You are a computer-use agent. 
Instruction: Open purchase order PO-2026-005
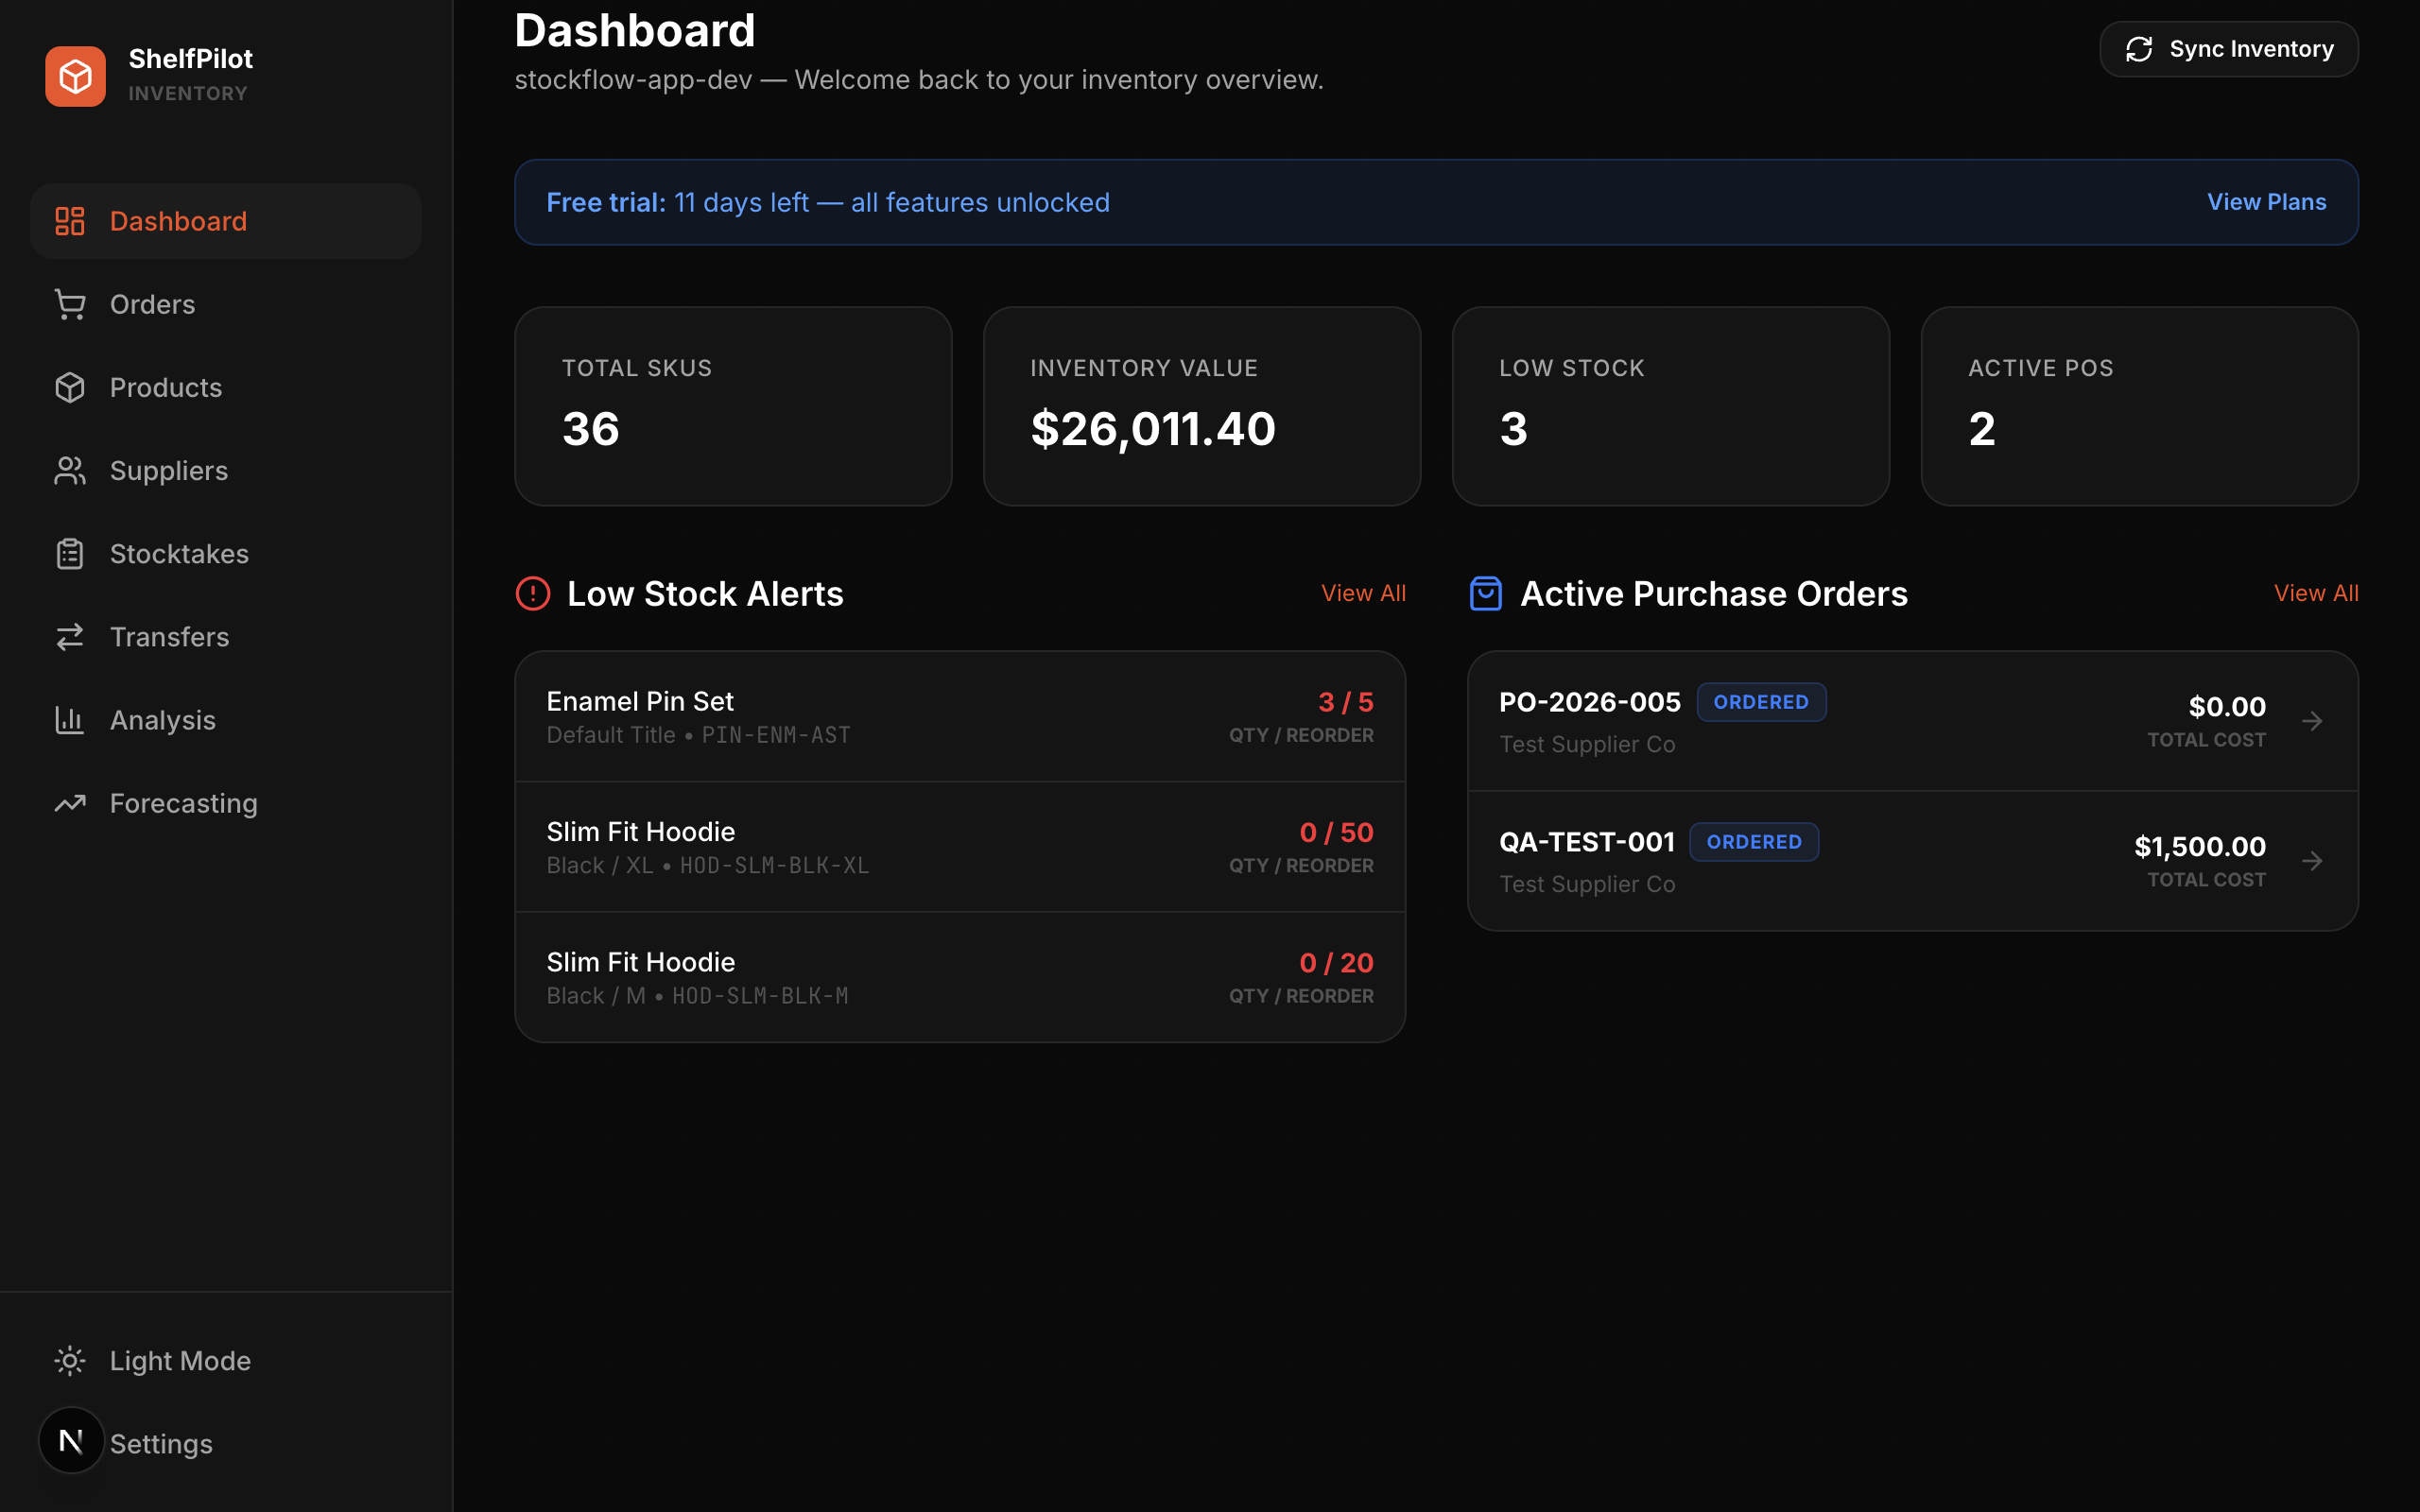(x=1913, y=721)
